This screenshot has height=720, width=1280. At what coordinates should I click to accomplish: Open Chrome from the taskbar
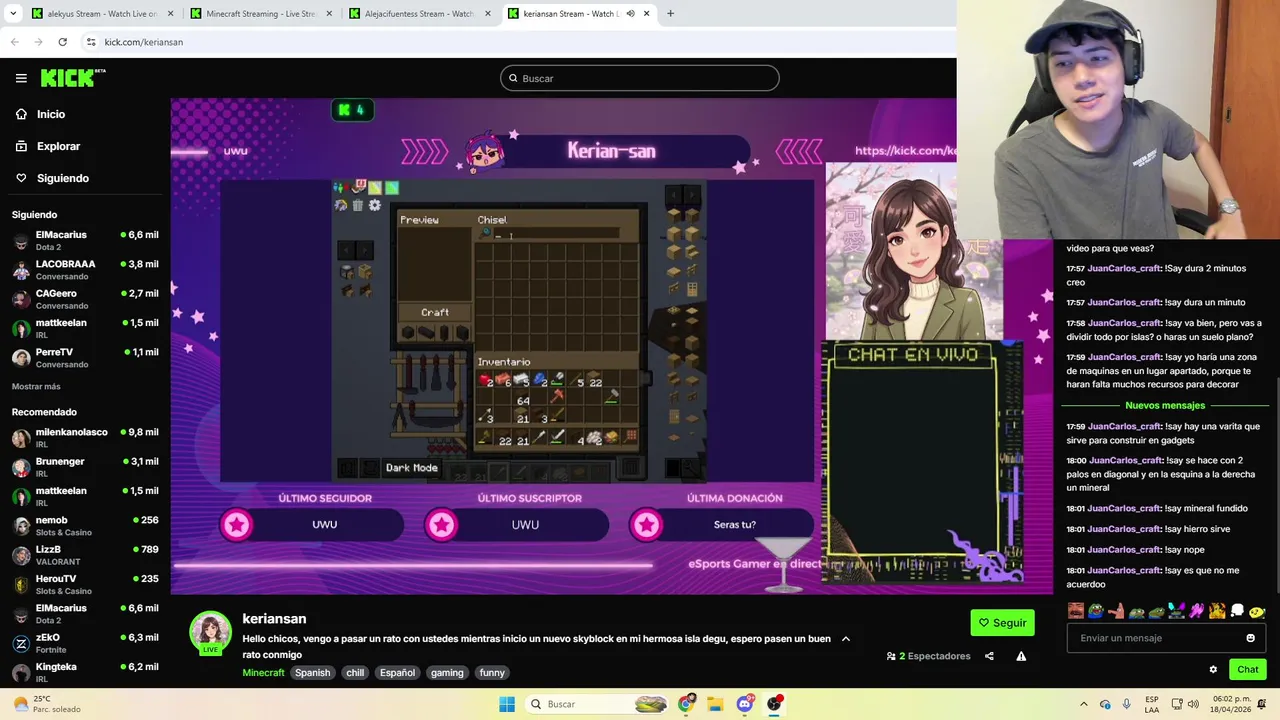[685, 704]
